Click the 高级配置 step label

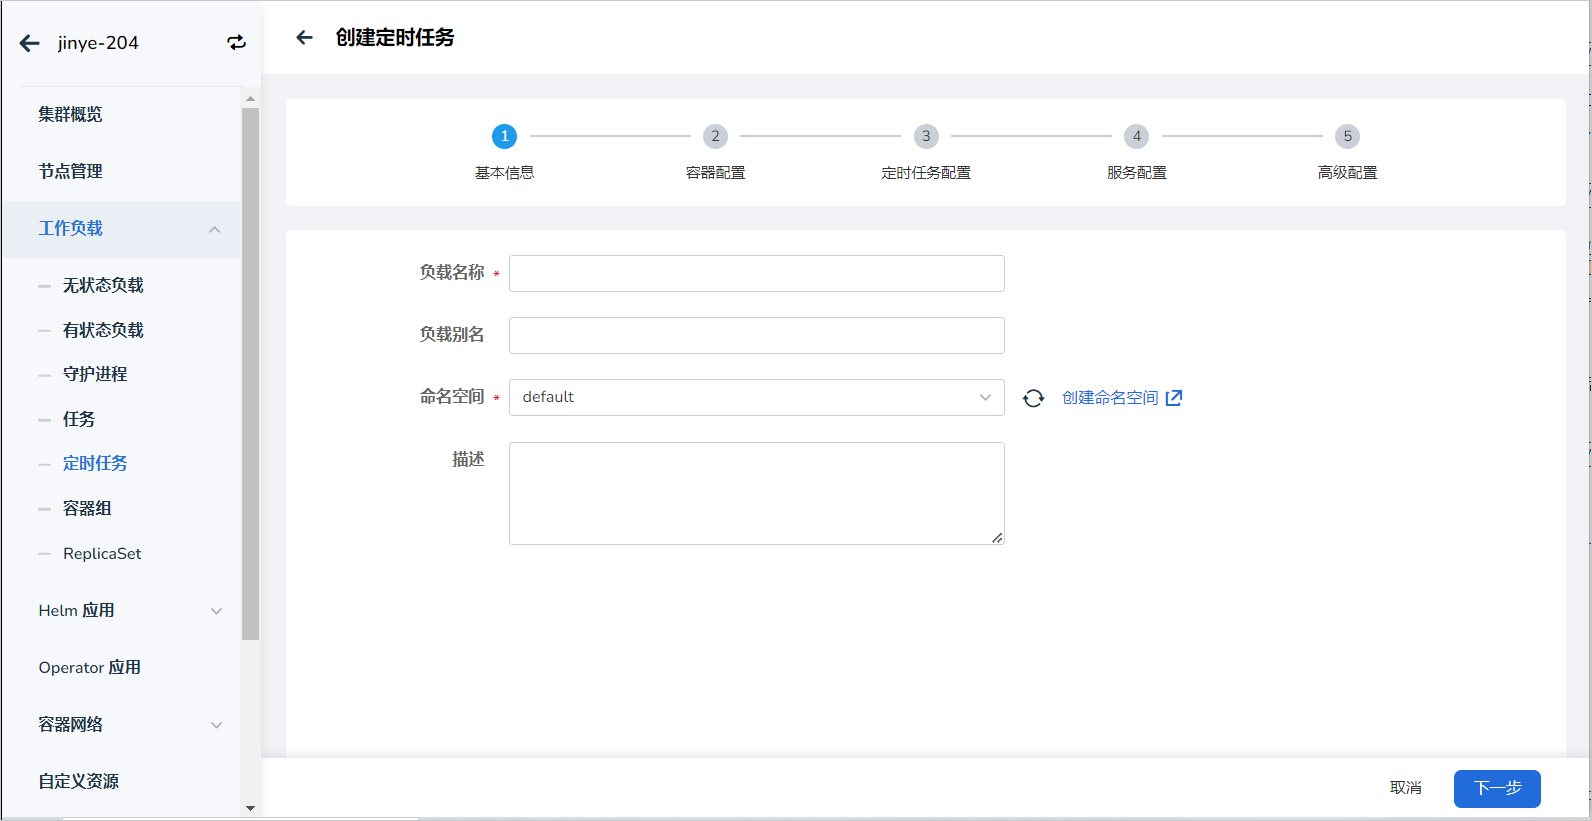1347,173
